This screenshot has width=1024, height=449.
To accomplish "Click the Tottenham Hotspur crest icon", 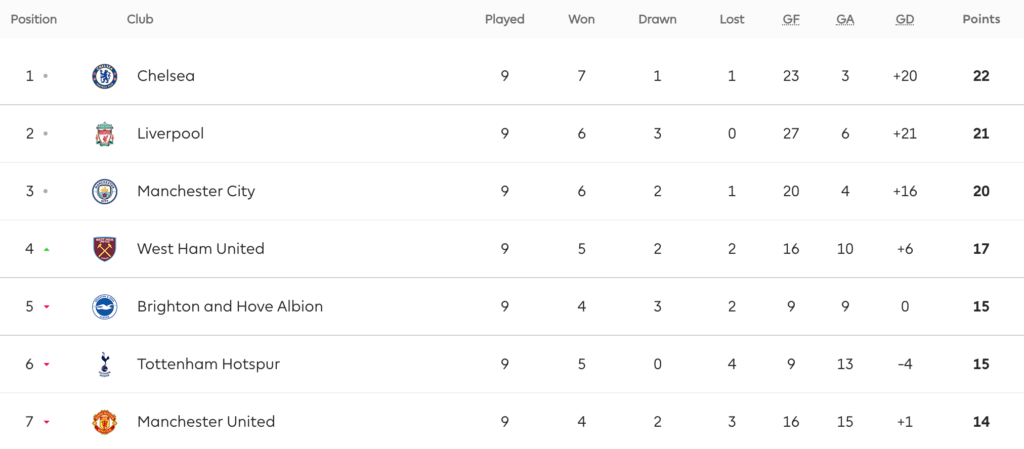I will (x=105, y=364).
